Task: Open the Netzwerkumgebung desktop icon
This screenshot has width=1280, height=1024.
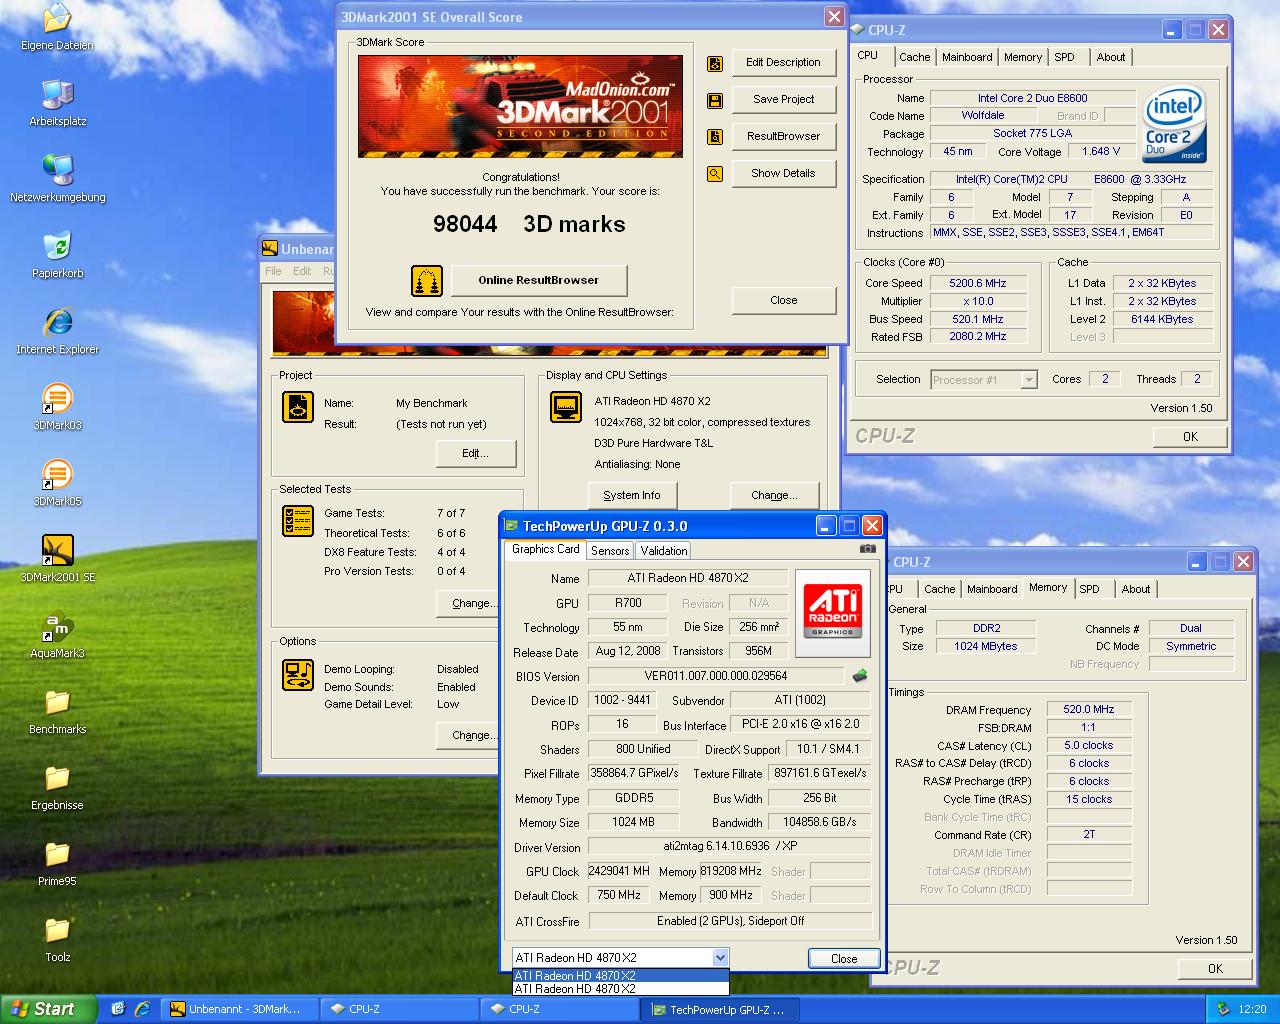Action: coord(57,179)
